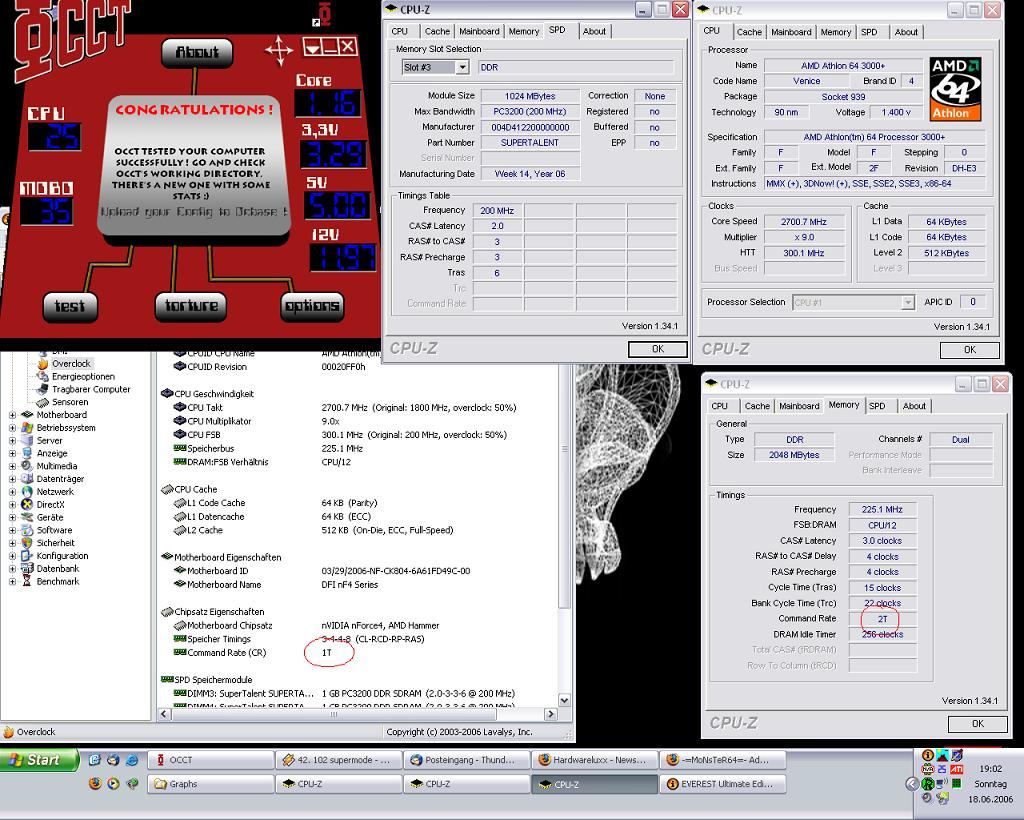
Task: Expand the Multimedia tree node
Action: point(12,466)
